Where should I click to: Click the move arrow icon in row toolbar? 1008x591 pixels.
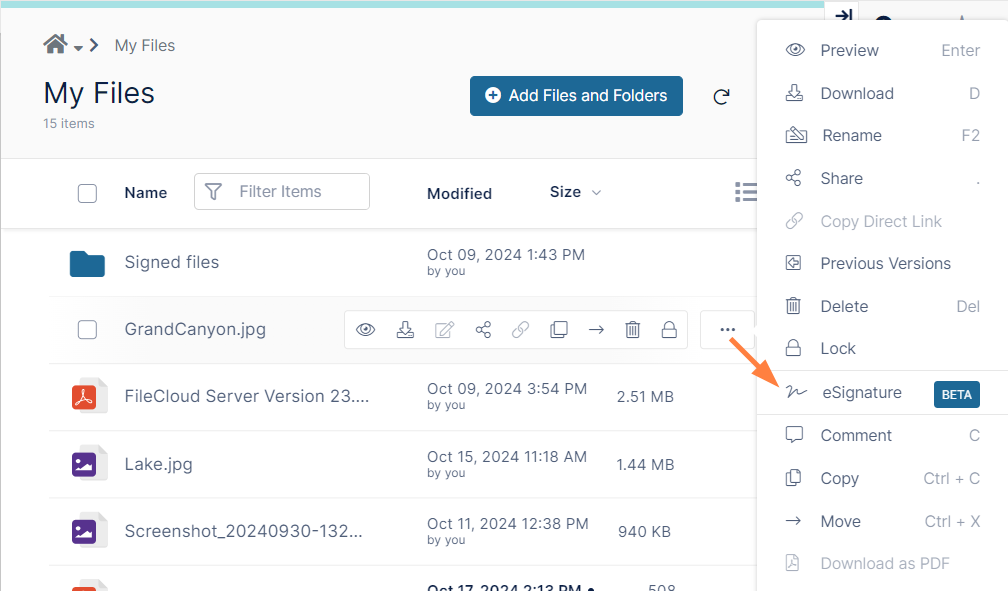pos(596,329)
